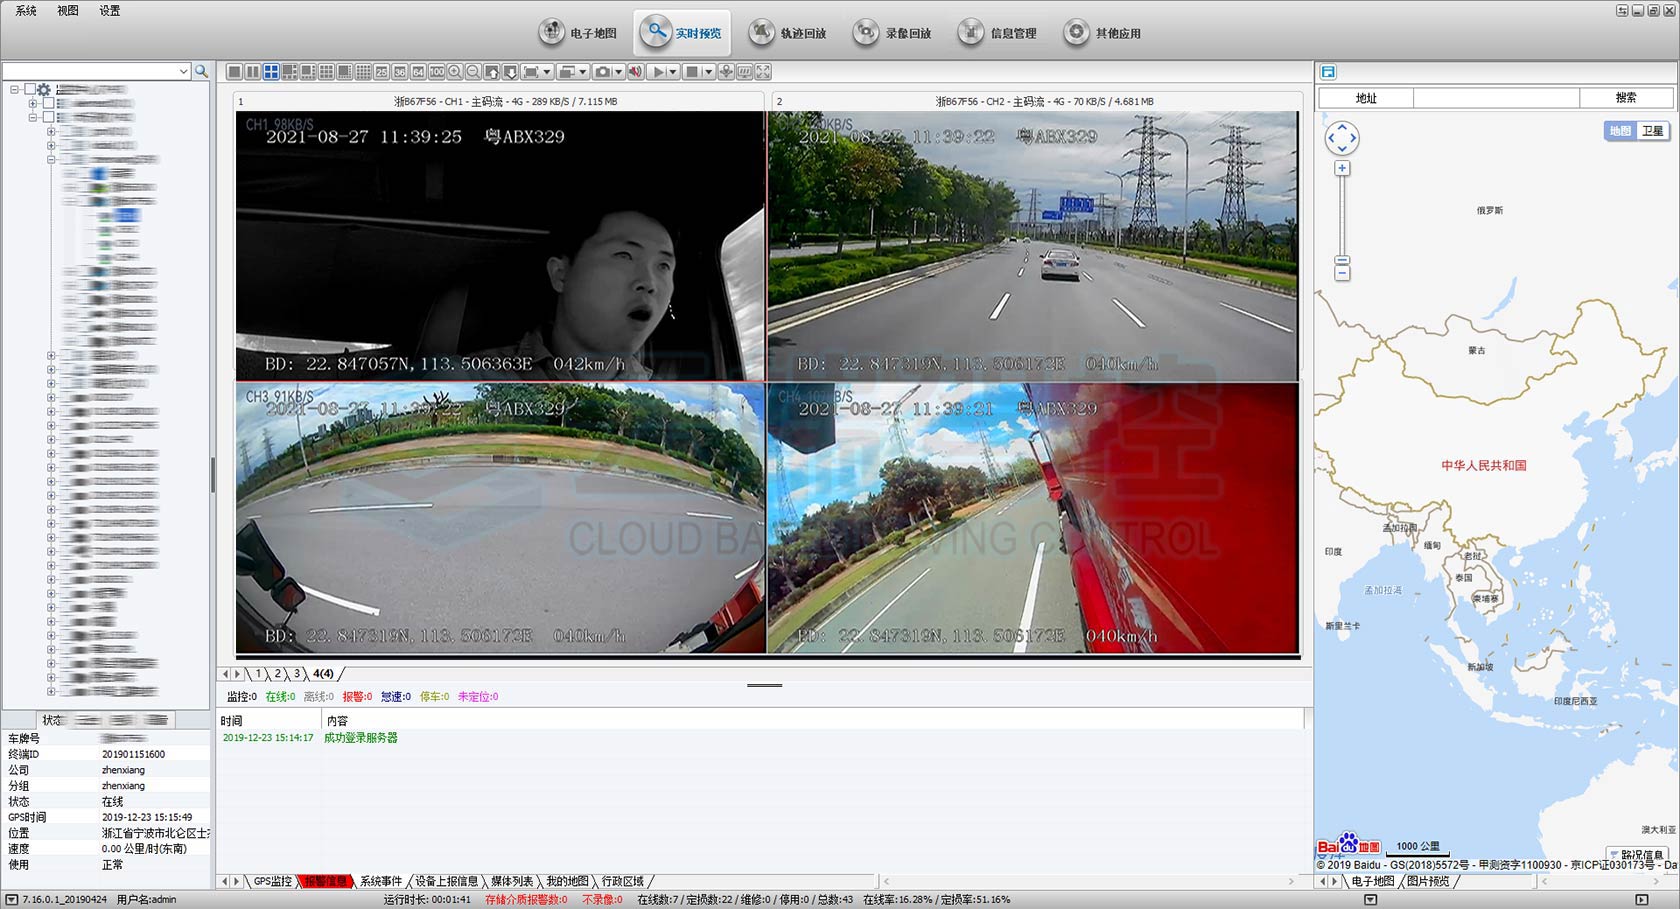Image resolution: width=1680 pixels, height=909 pixels.
Task: Open 实时预览 live preview module
Action: point(682,33)
